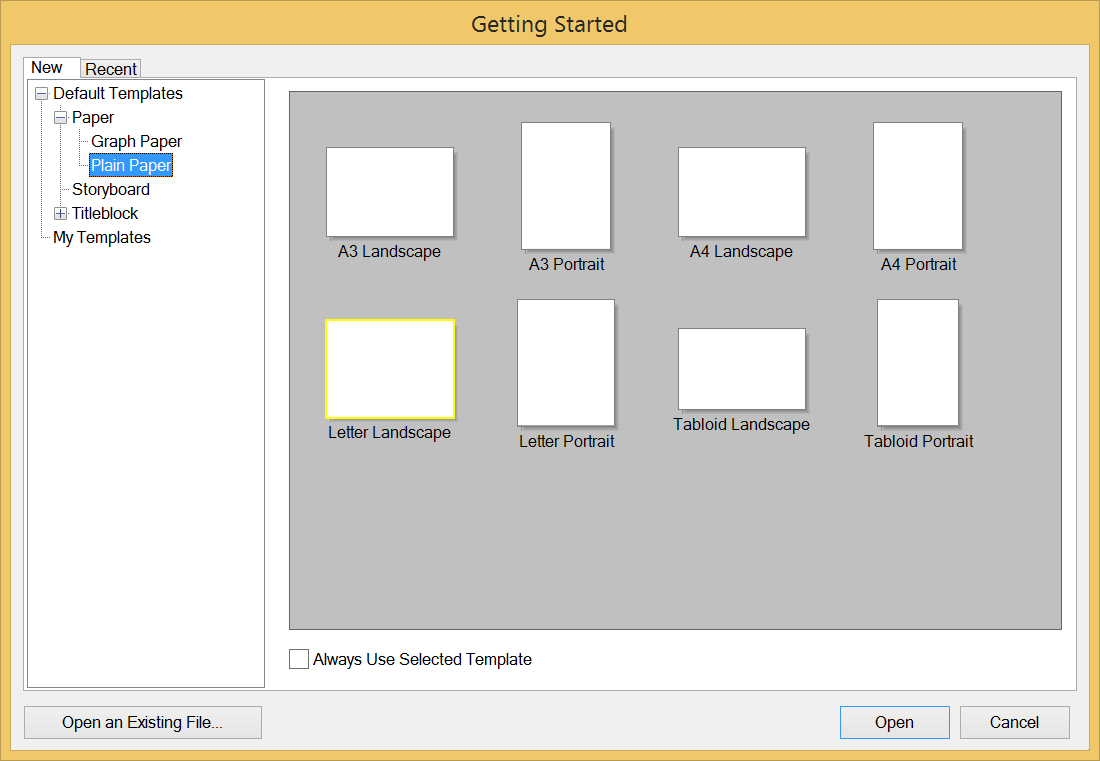
Task: Switch to the Recent tab
Action: [111, 69]
